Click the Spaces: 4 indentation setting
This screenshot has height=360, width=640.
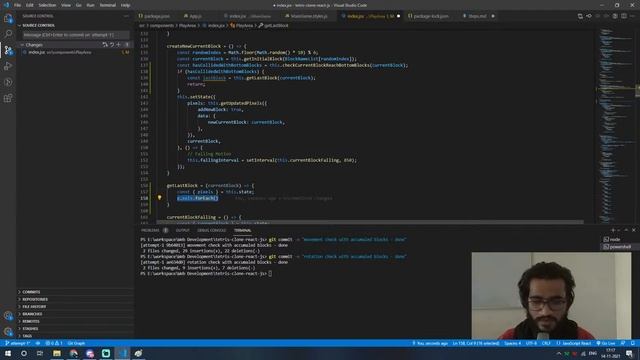click(512, 343)
